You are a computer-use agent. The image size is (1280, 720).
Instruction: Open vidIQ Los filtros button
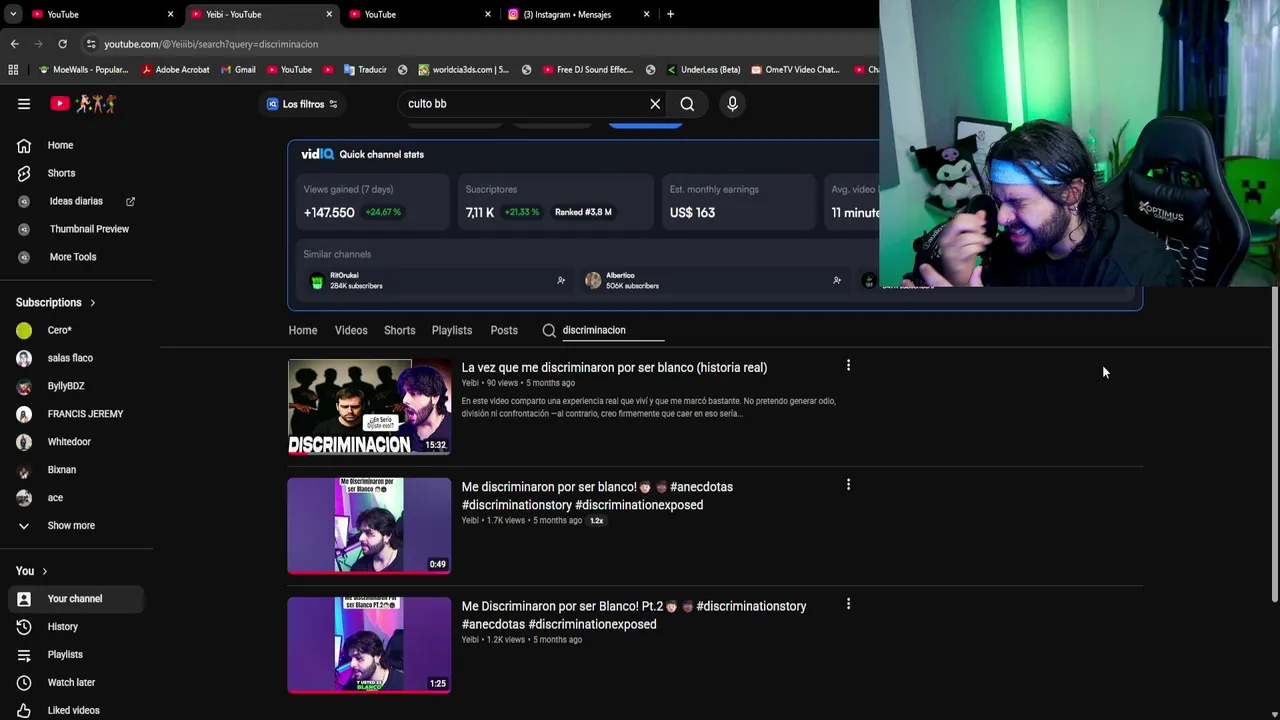point(302,104)
